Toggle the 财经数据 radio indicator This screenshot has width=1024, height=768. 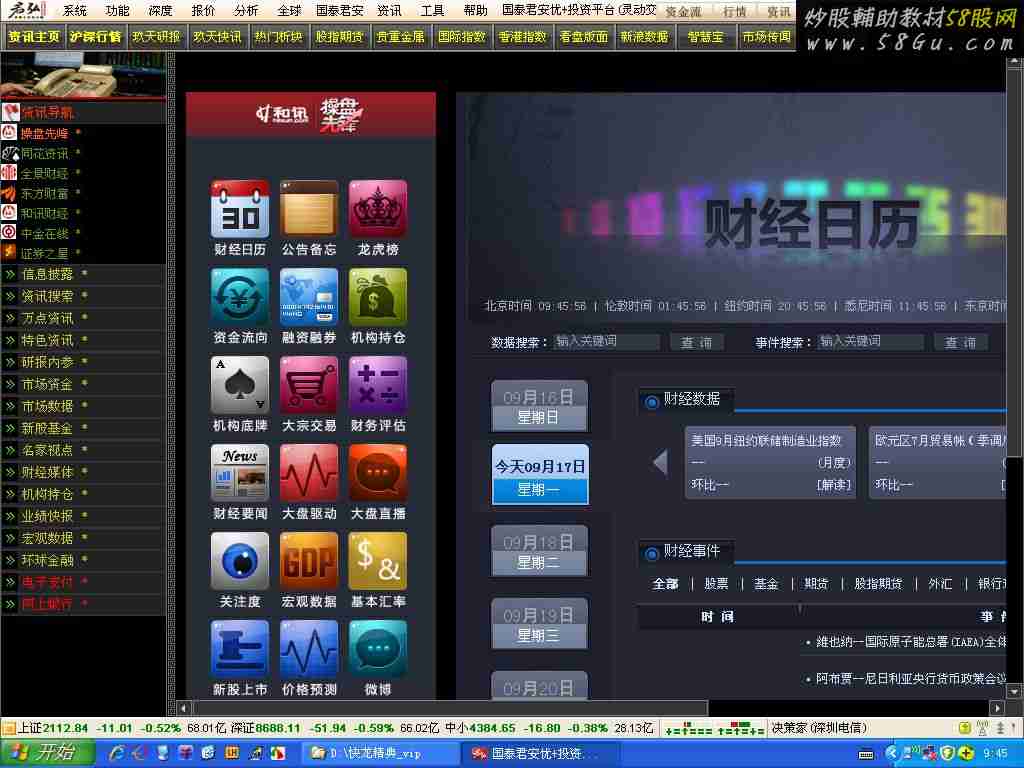click(x=651, y=402)
